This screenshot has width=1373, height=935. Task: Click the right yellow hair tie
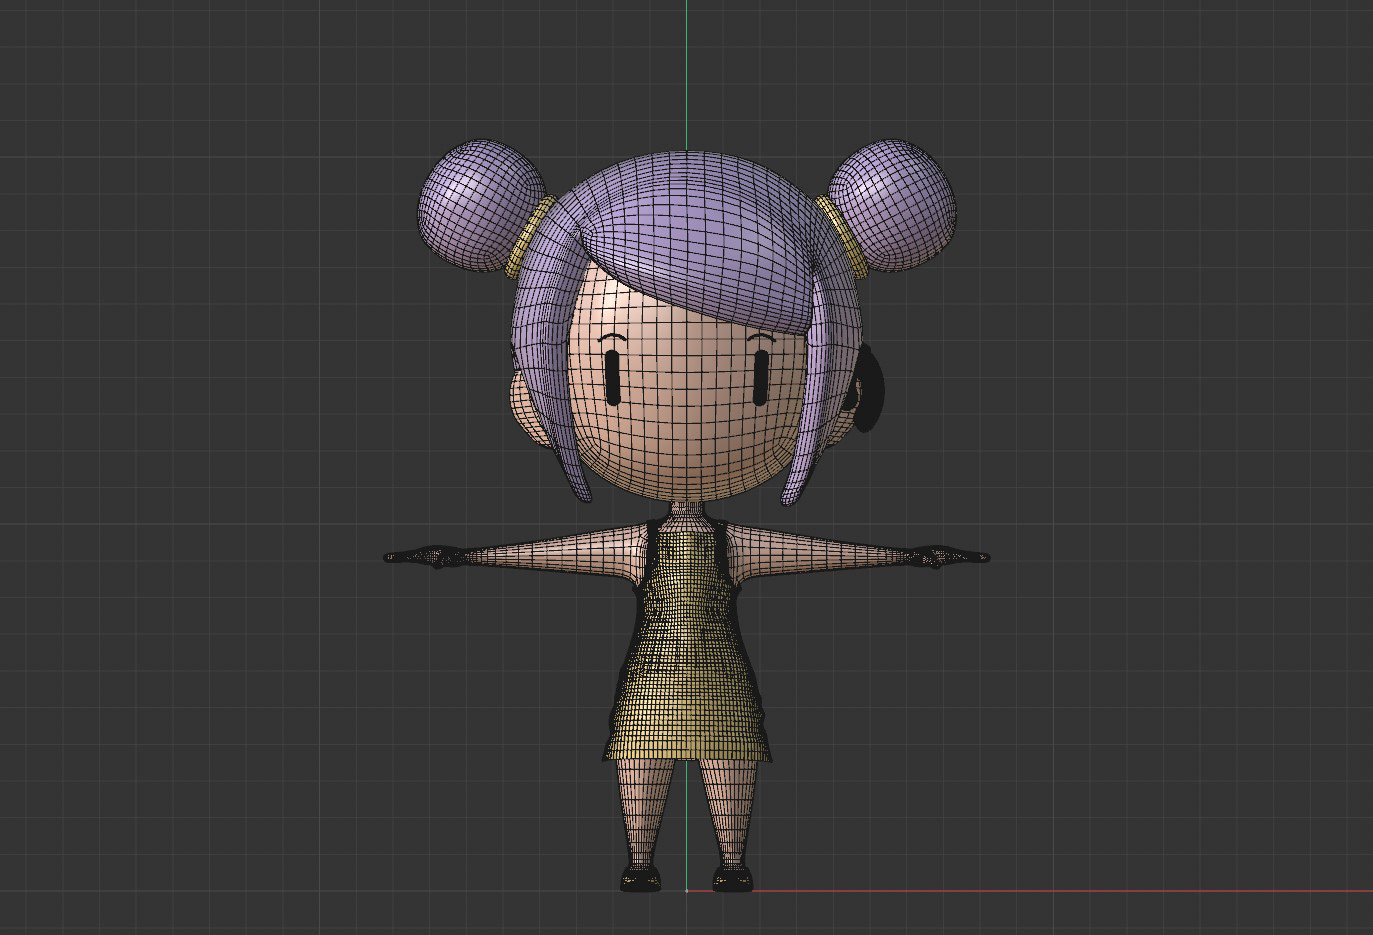845,236
